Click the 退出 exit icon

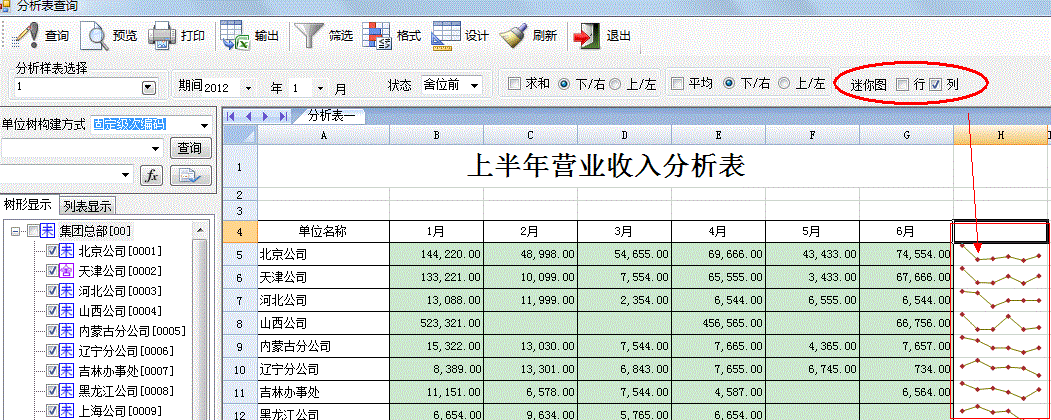coord(586,36)
